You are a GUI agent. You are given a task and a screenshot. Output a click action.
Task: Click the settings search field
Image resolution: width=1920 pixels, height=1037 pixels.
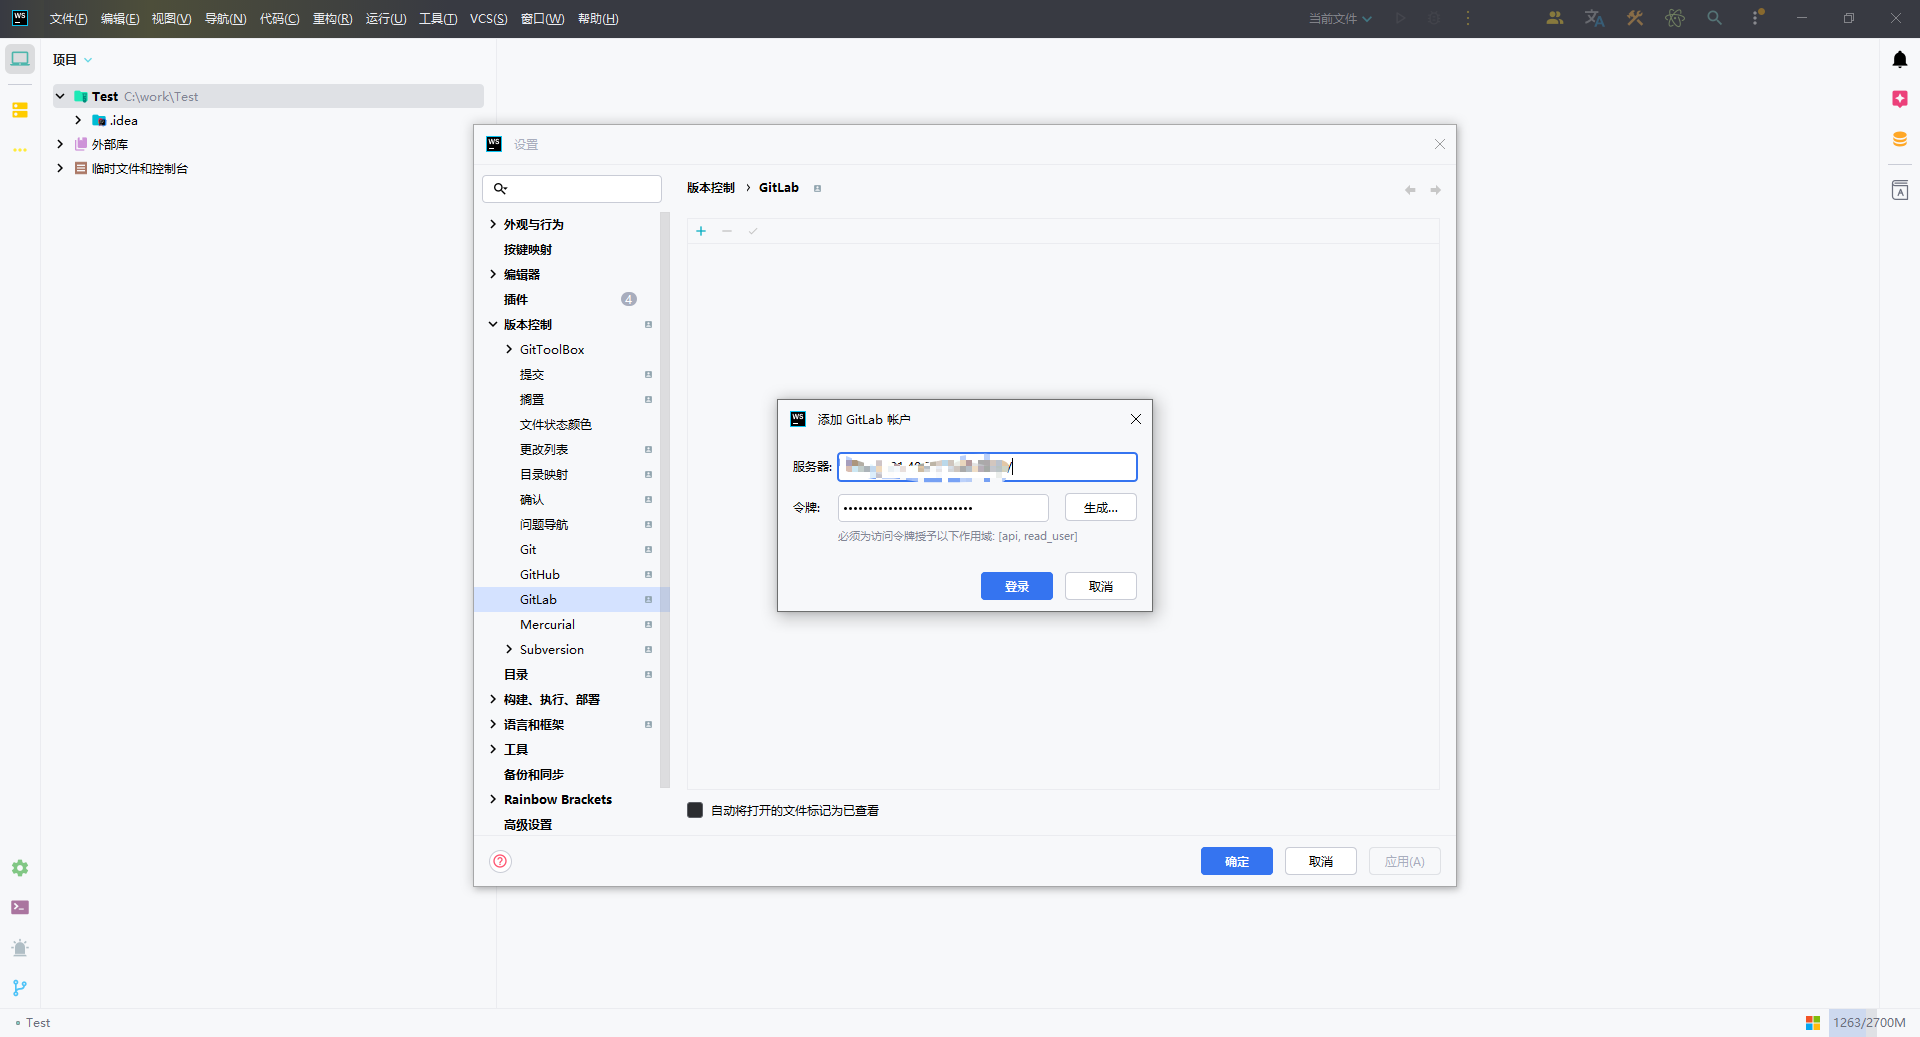572,188
